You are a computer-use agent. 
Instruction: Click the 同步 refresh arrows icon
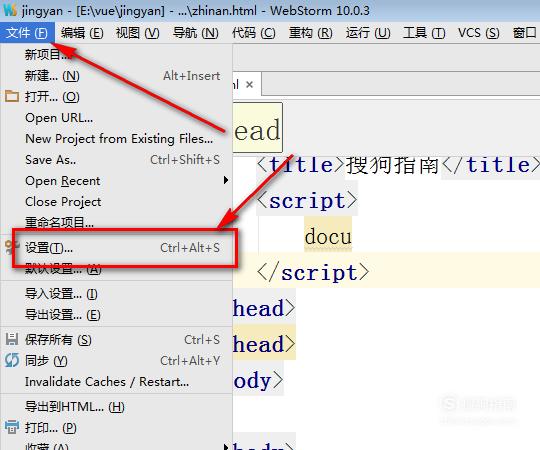pyautogui.click(x=12, y=360)
